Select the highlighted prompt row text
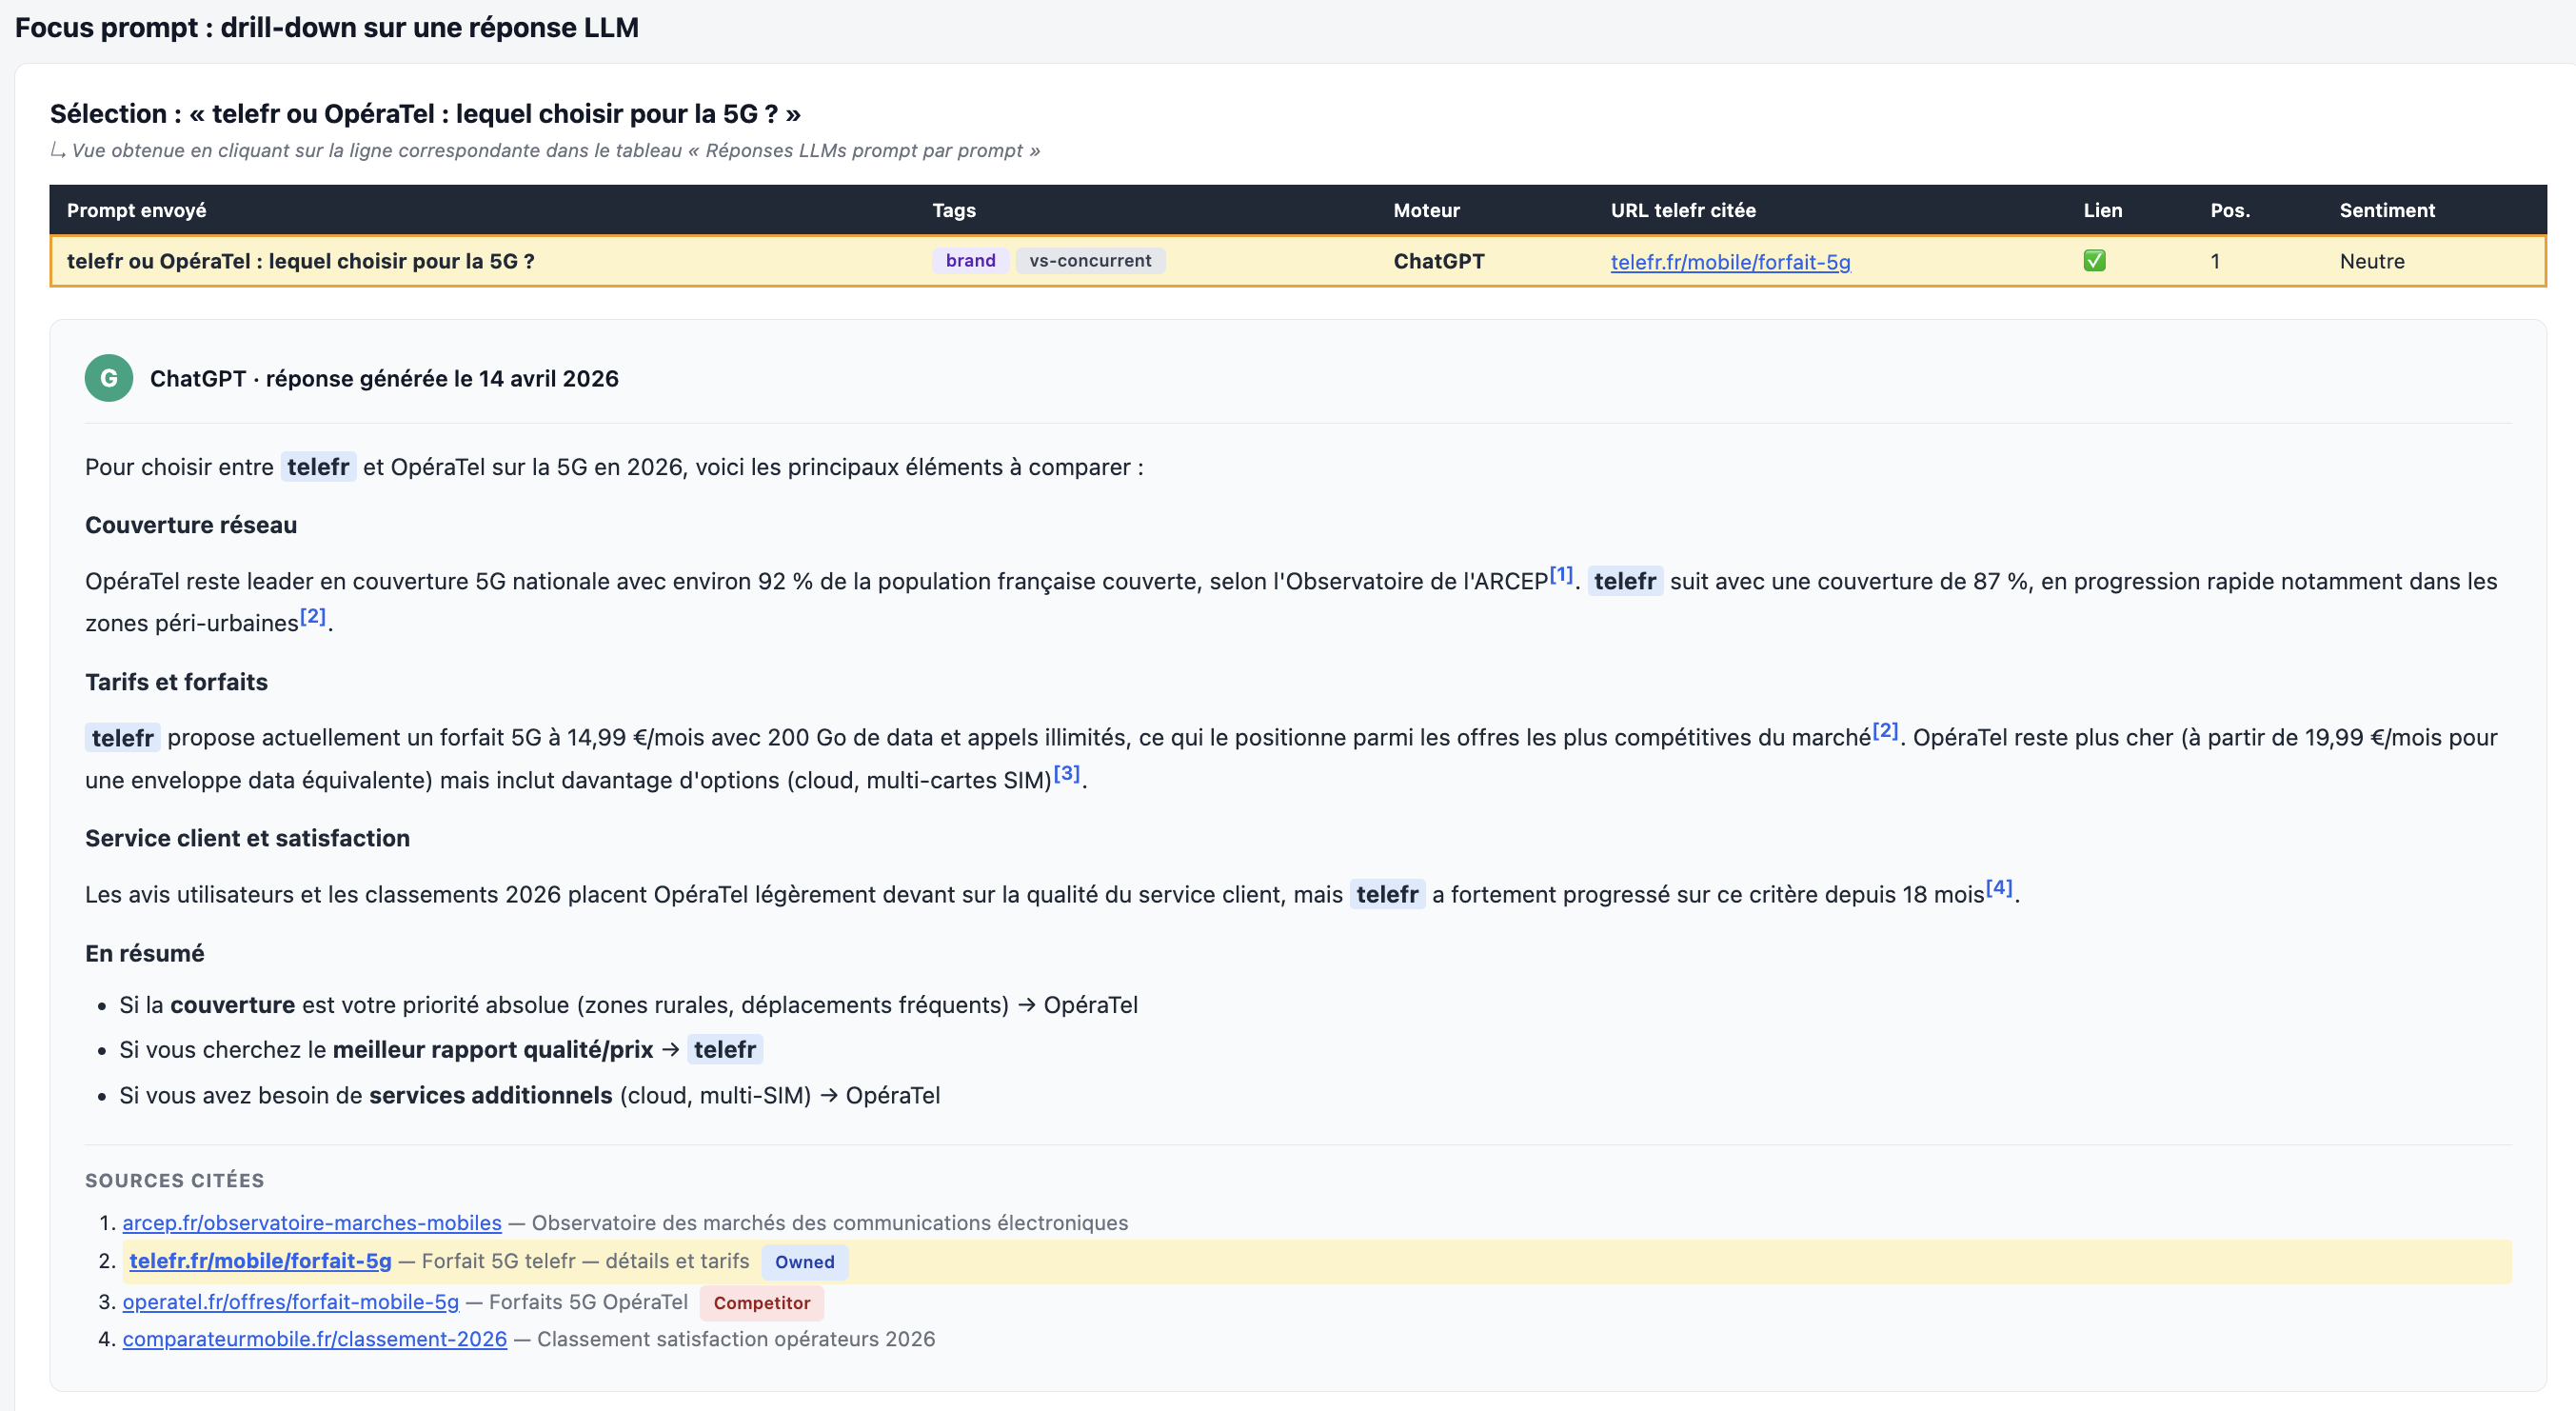This screenshot has width=2576, height=1411. (300, 261)
